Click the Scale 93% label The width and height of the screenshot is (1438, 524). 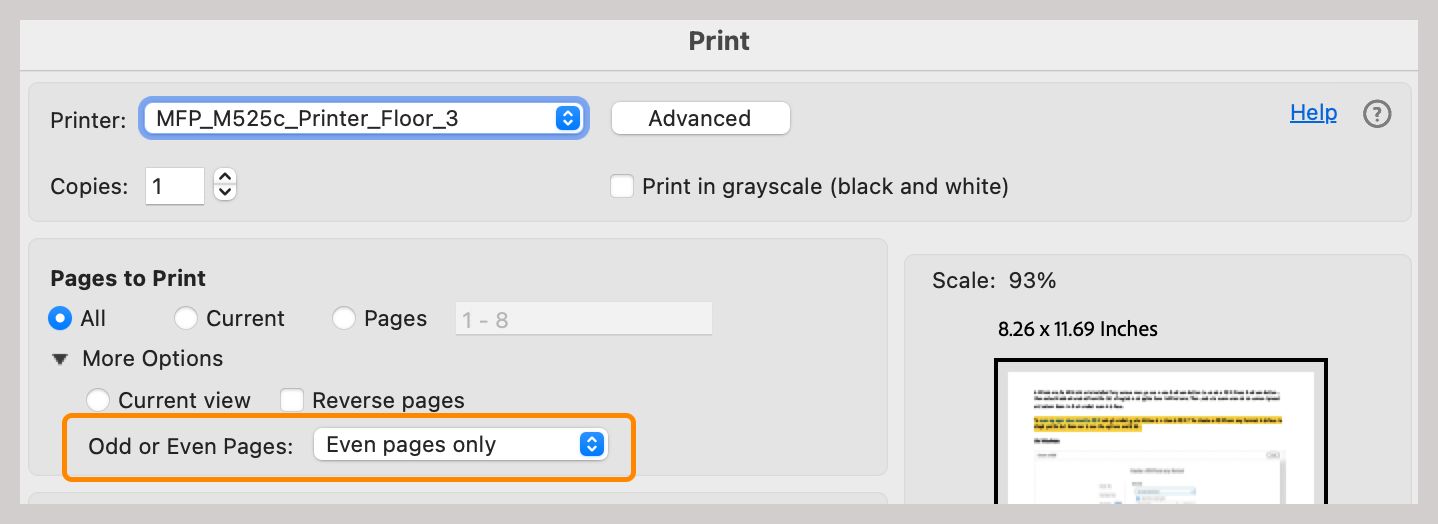[993, 281]
